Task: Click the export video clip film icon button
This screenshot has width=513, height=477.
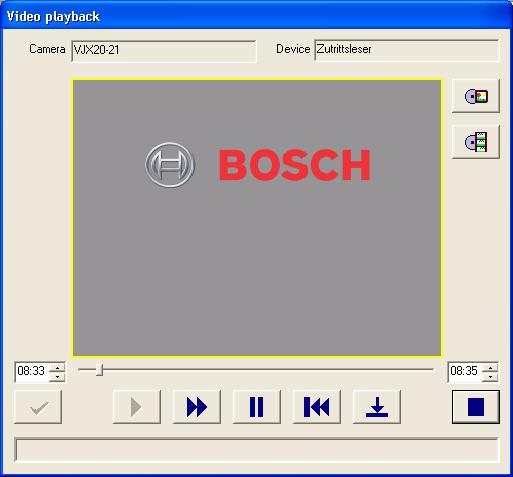Action: (x=476, y=142)
